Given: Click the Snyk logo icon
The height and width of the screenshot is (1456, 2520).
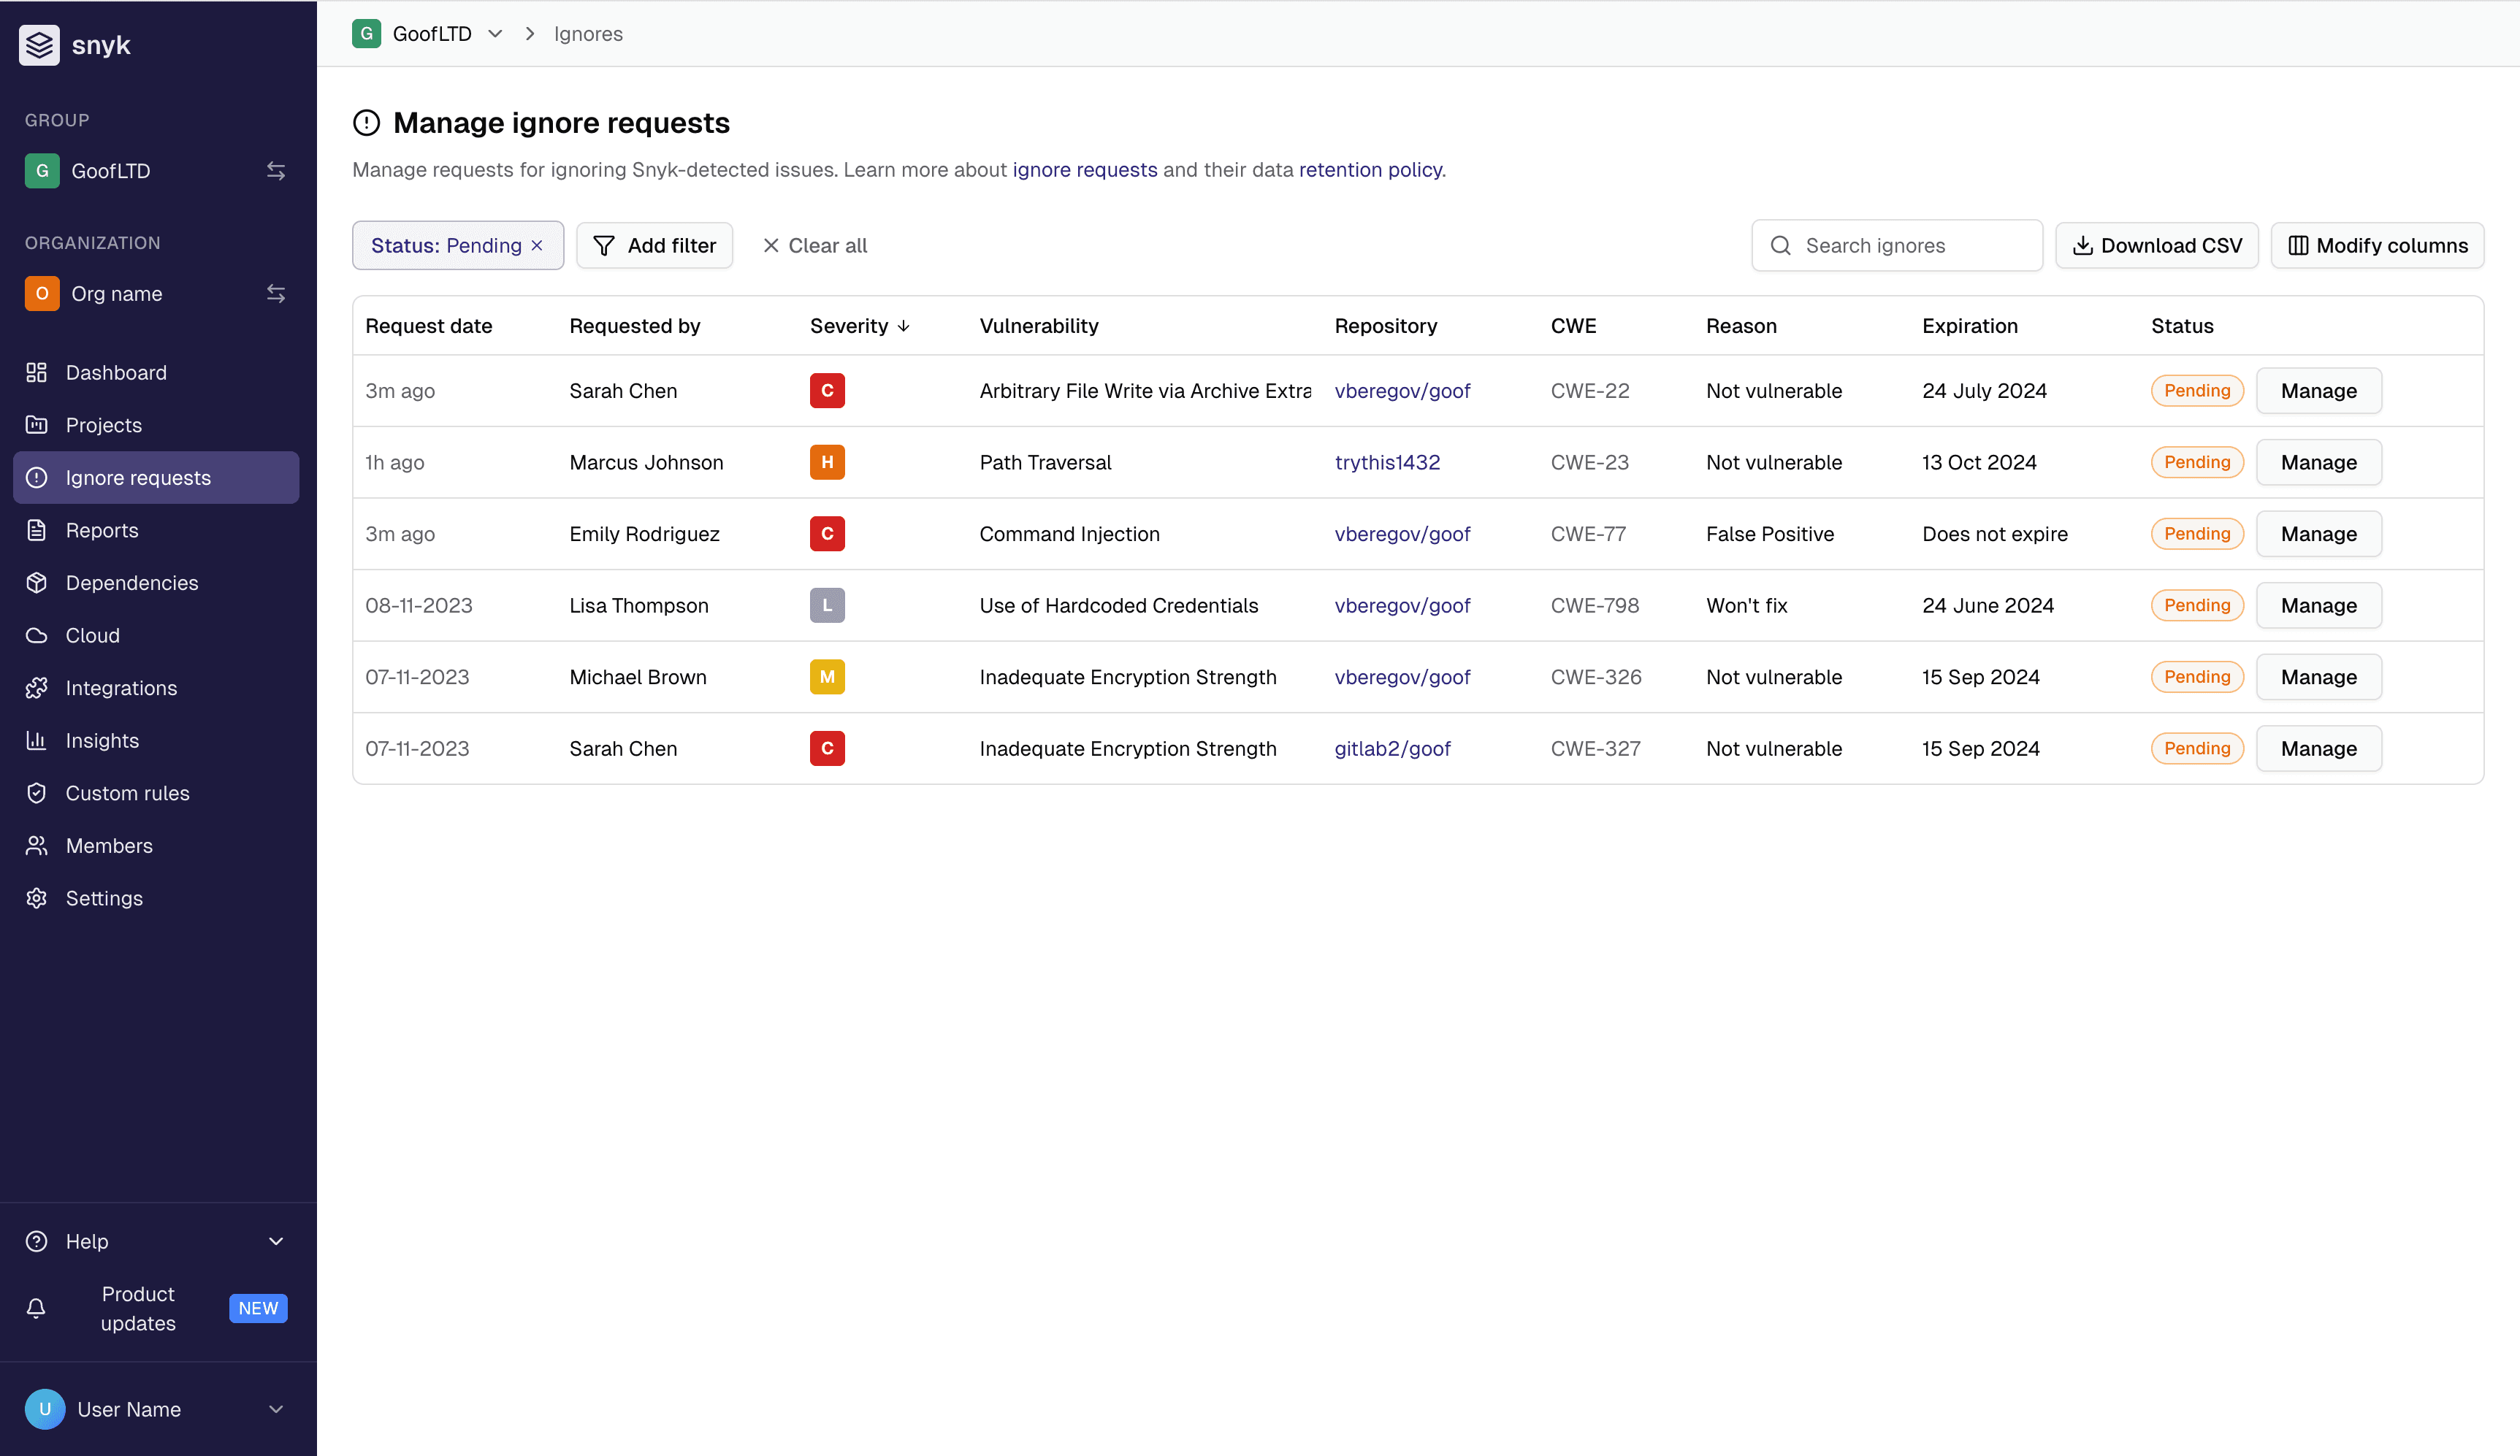Looking at the screenshot, I should point(39,45).
